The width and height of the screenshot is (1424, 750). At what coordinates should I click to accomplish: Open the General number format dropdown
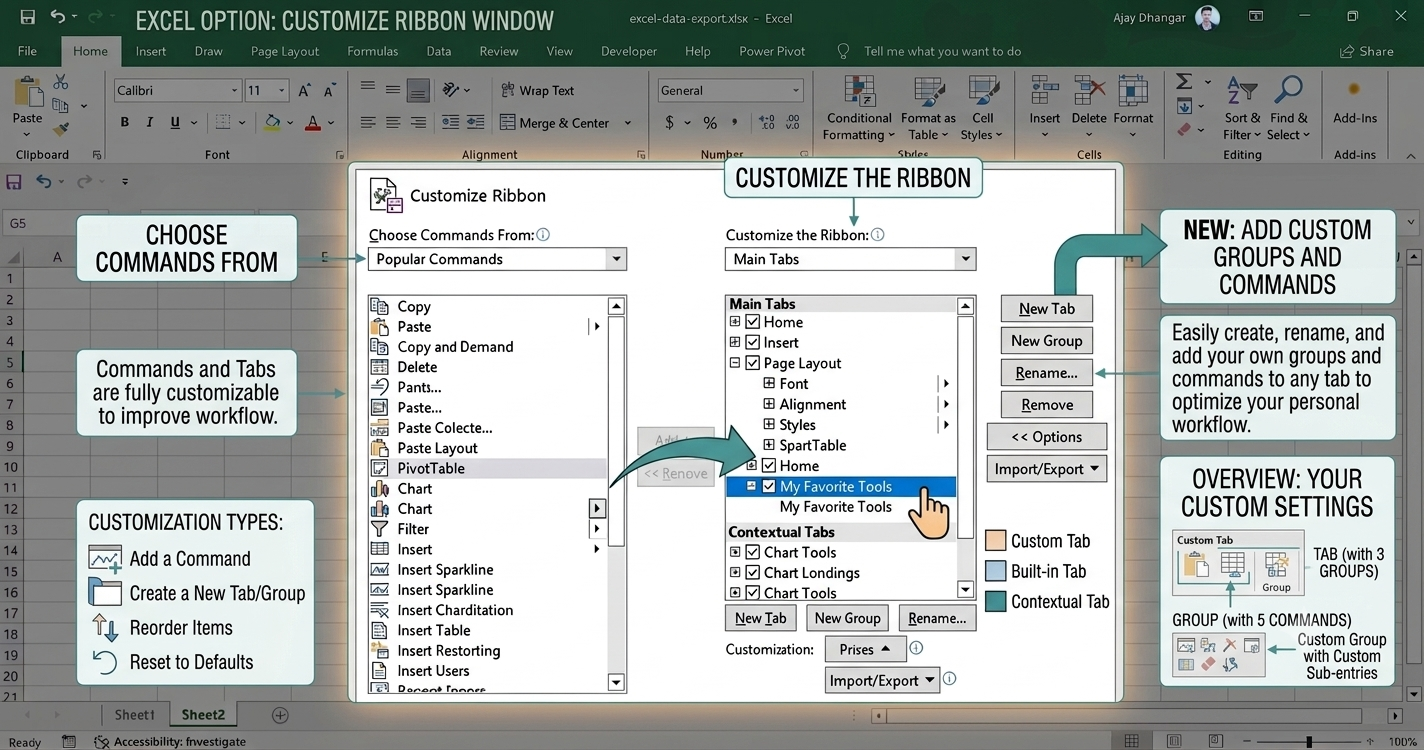pyautogui.click(x=795, y=91)
